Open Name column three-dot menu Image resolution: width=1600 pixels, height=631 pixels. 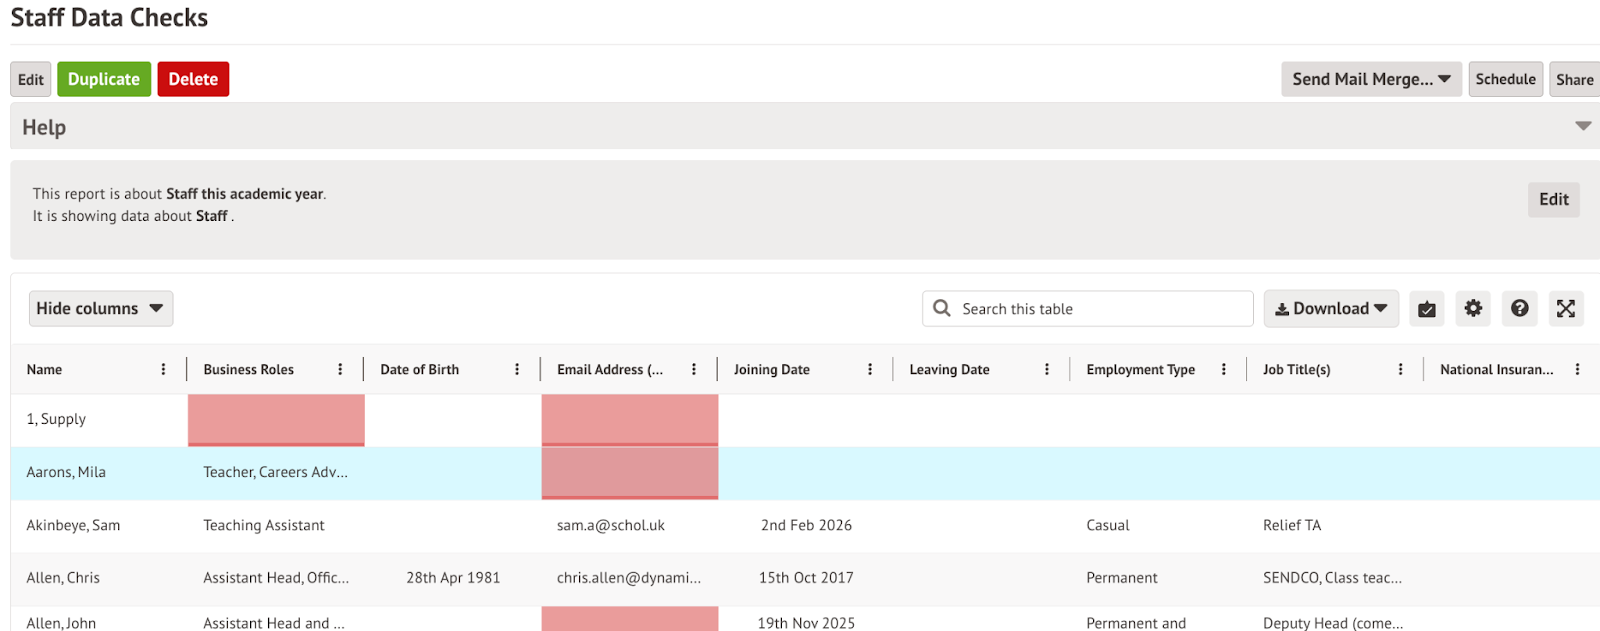pyautogui.click(x=164, y=370)
